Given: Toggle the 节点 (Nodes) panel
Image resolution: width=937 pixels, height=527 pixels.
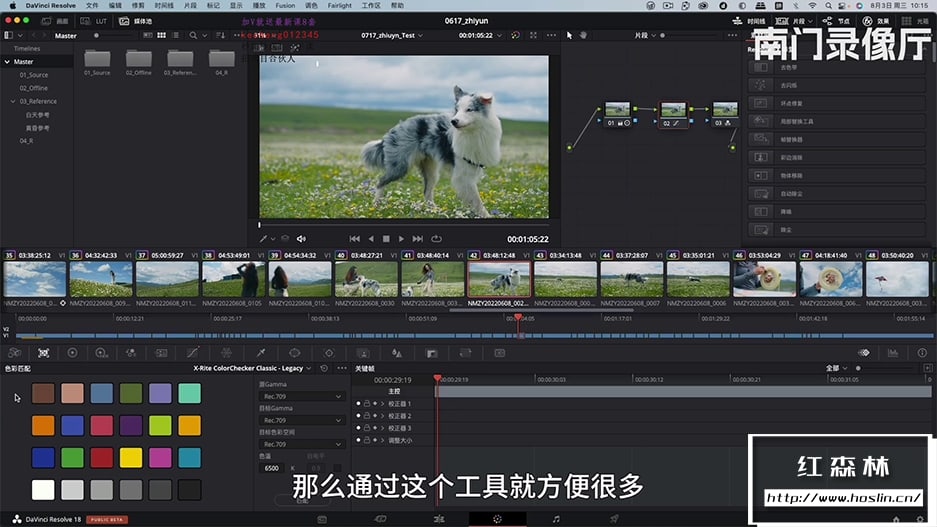Looking at the screenshot, I should [837, 20].
